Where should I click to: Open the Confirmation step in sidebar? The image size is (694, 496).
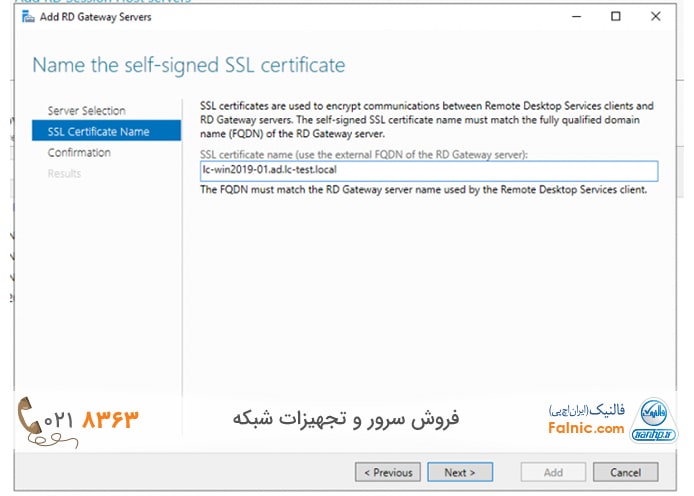[79, 153]
